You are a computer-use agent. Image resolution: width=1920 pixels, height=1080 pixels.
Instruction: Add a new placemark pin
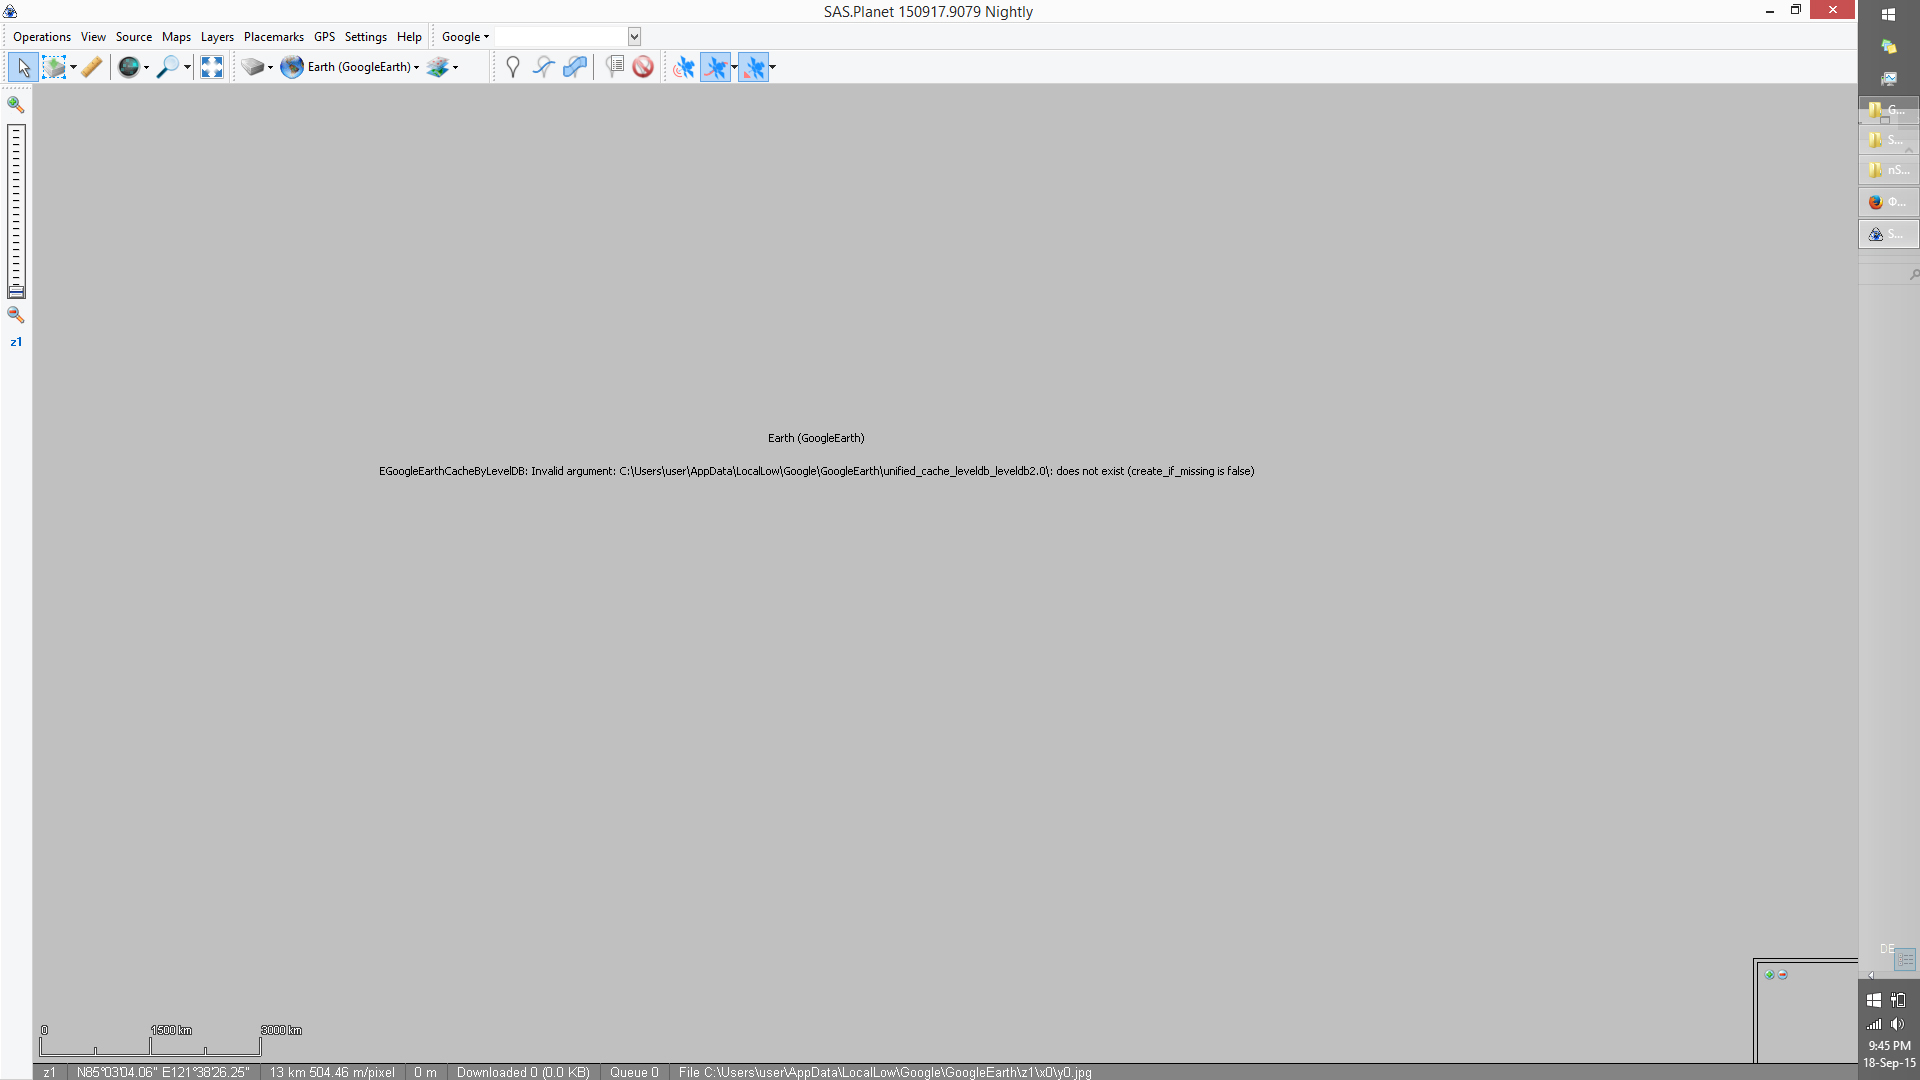tap(513, 67)
